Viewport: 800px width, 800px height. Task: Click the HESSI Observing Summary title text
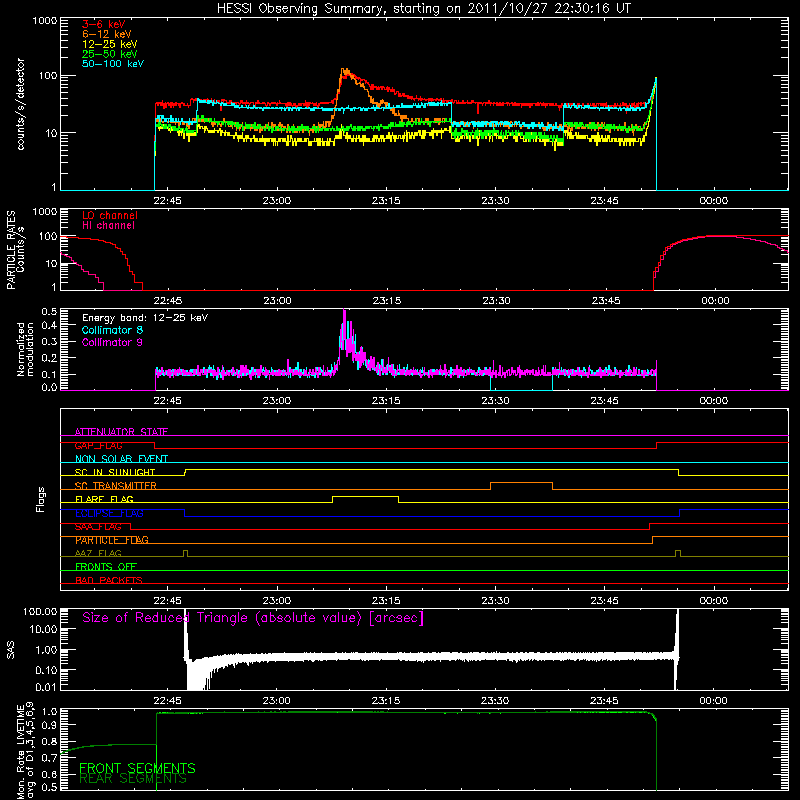coord(423,9)
